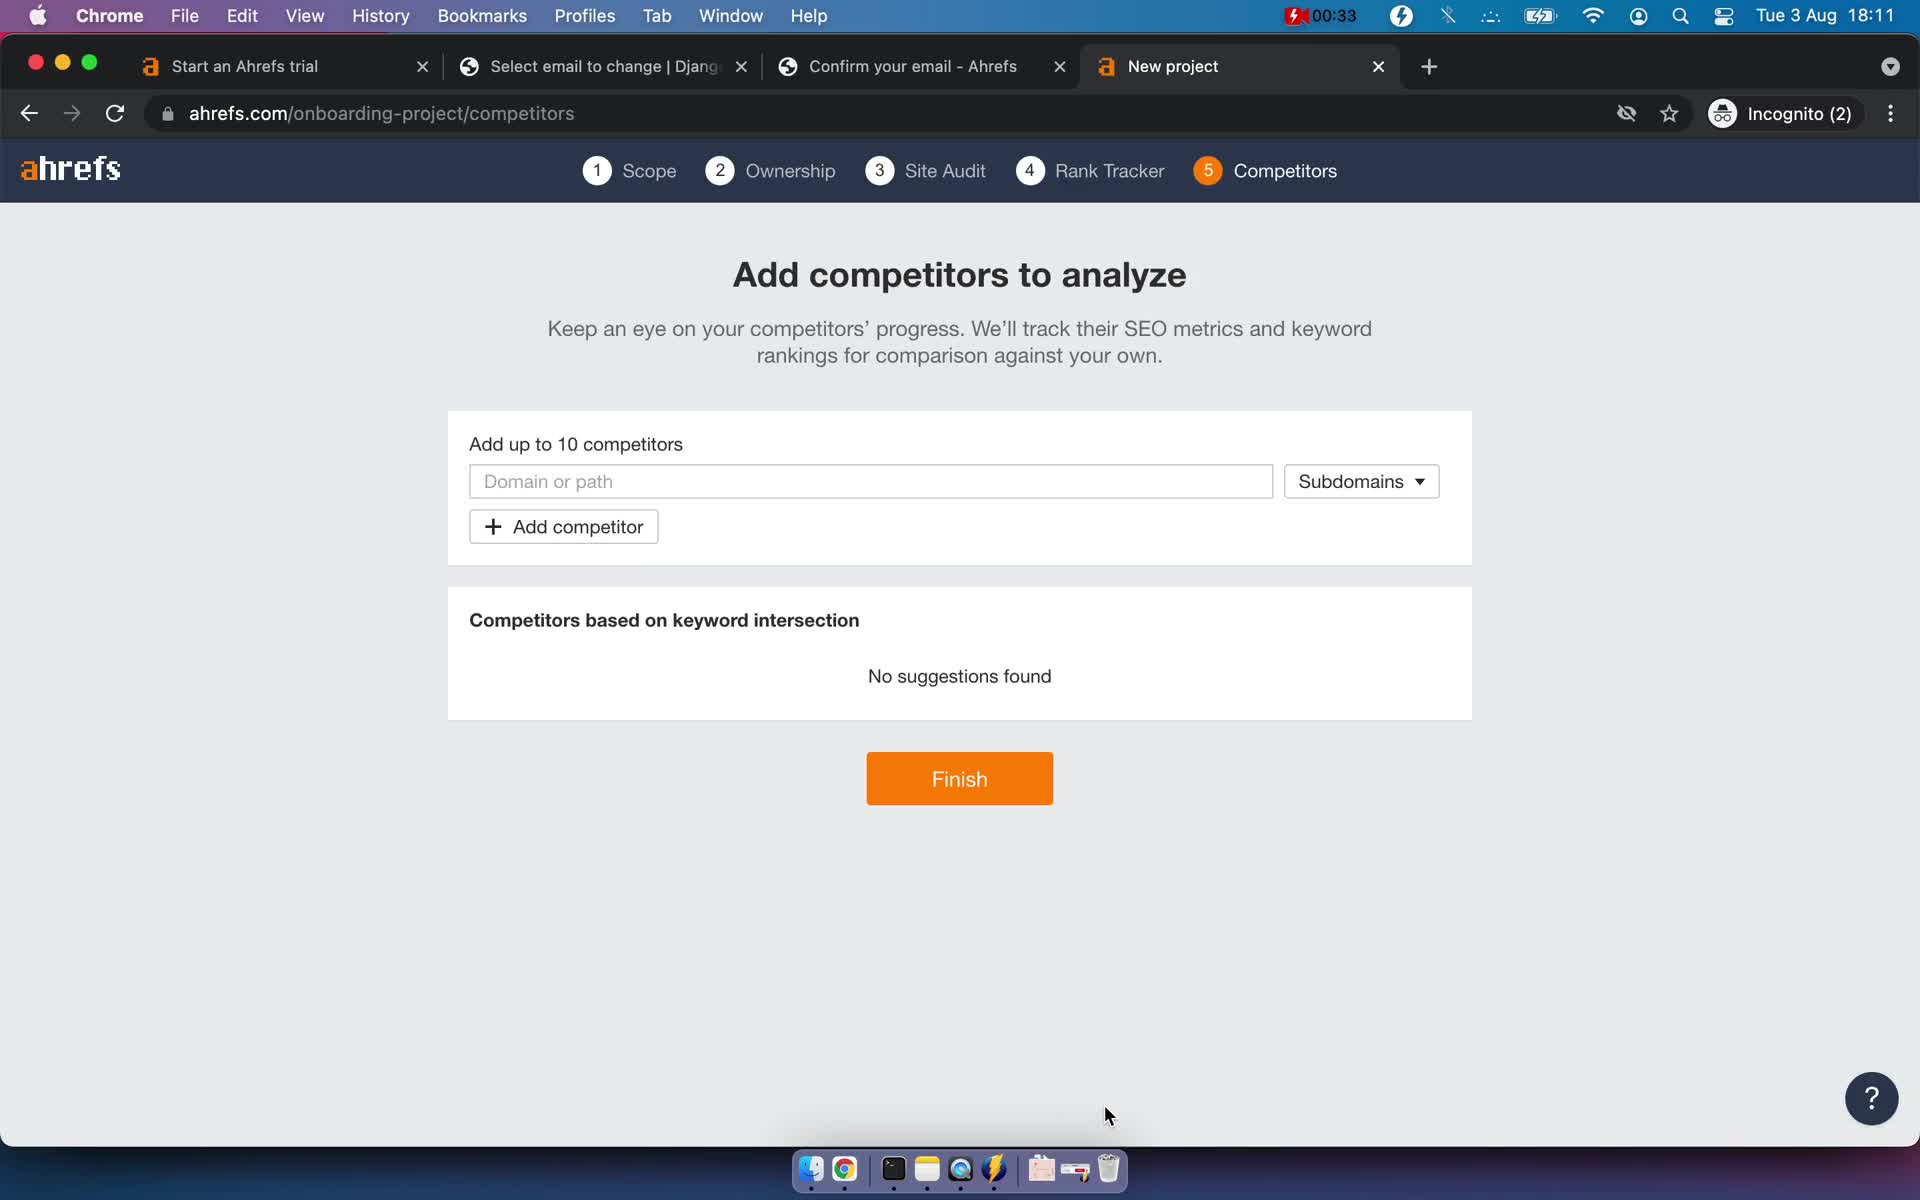Click the new tab plus button
Viewport: 1920px width, 1200px height.
click(1429, 65)
